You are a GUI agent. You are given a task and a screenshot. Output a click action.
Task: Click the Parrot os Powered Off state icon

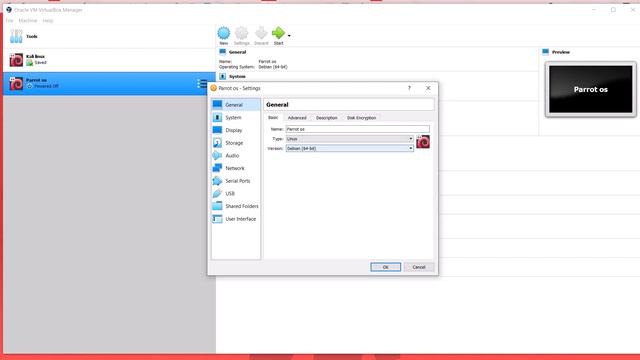pyautogui.click(x=29, y=86)
